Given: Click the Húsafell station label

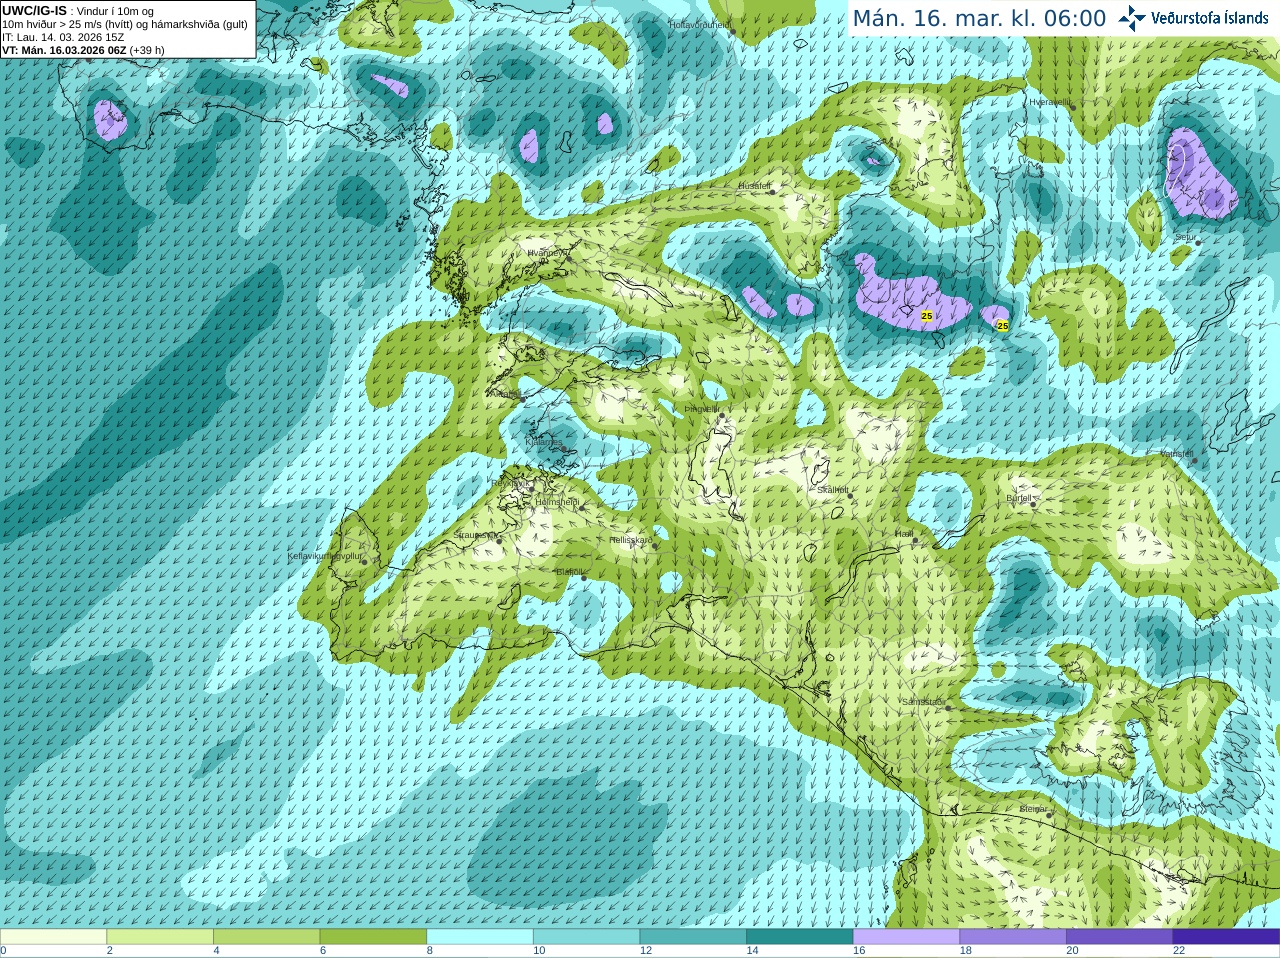Looking at the screenshot, I should click(755, 186).
